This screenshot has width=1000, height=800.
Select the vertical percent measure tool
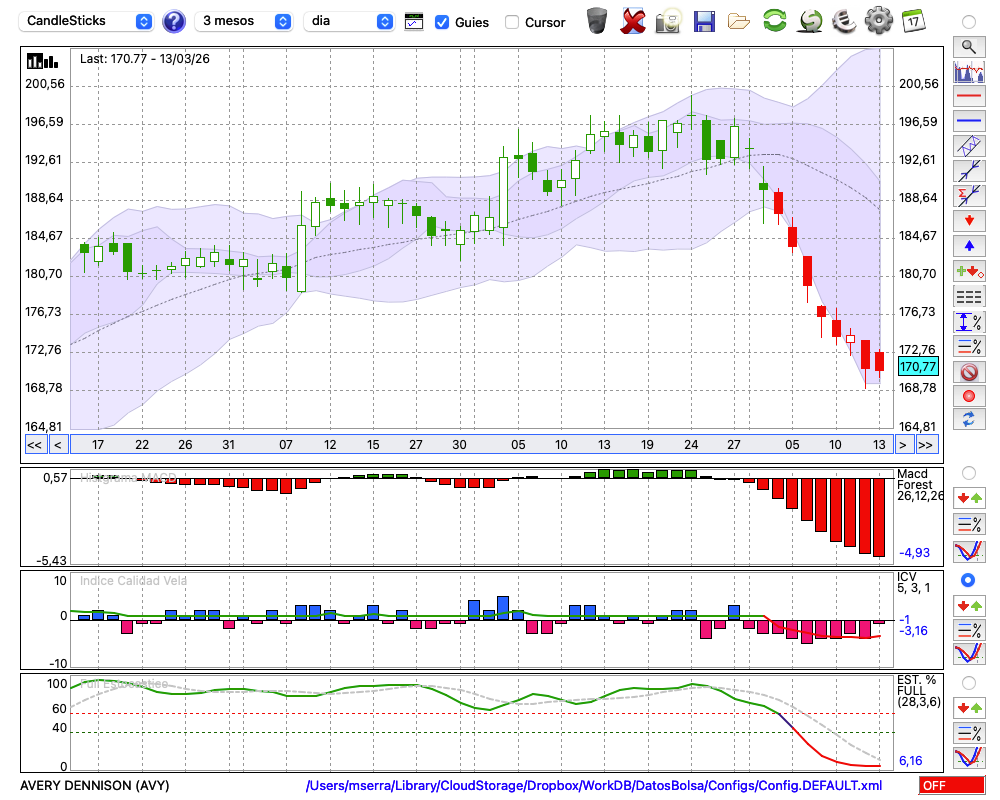pos(969,322)
